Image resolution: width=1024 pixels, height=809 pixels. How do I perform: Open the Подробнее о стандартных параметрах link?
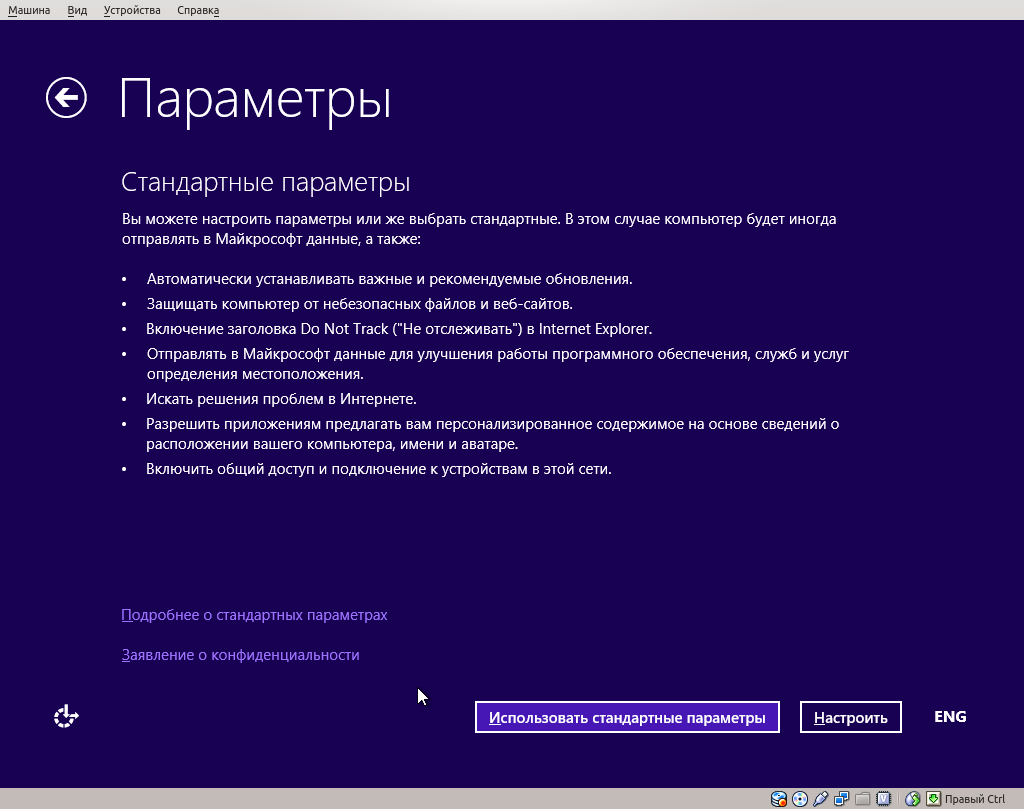tap(253, 615)
